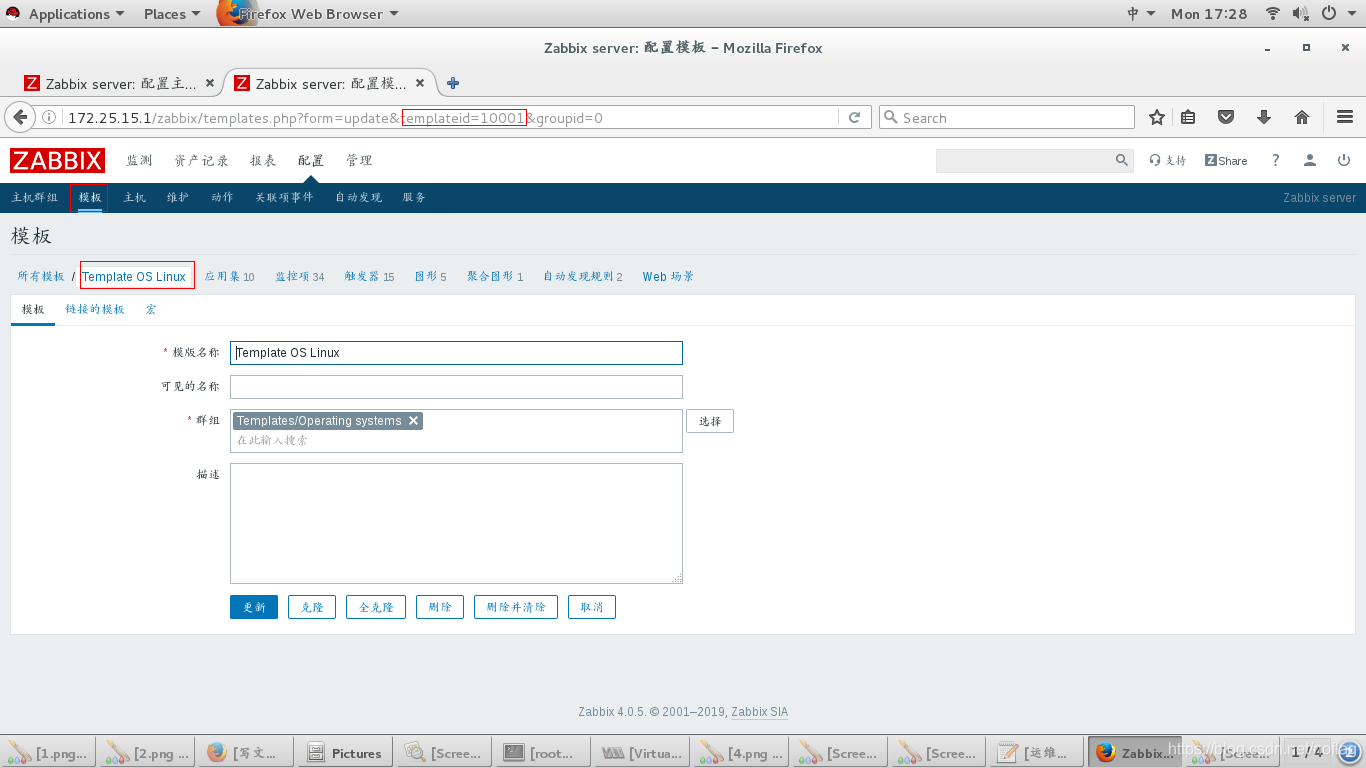Screen dimensions: 1366x768
Task: Switch to the 宏 macros tab
Action: pos(151,310)
